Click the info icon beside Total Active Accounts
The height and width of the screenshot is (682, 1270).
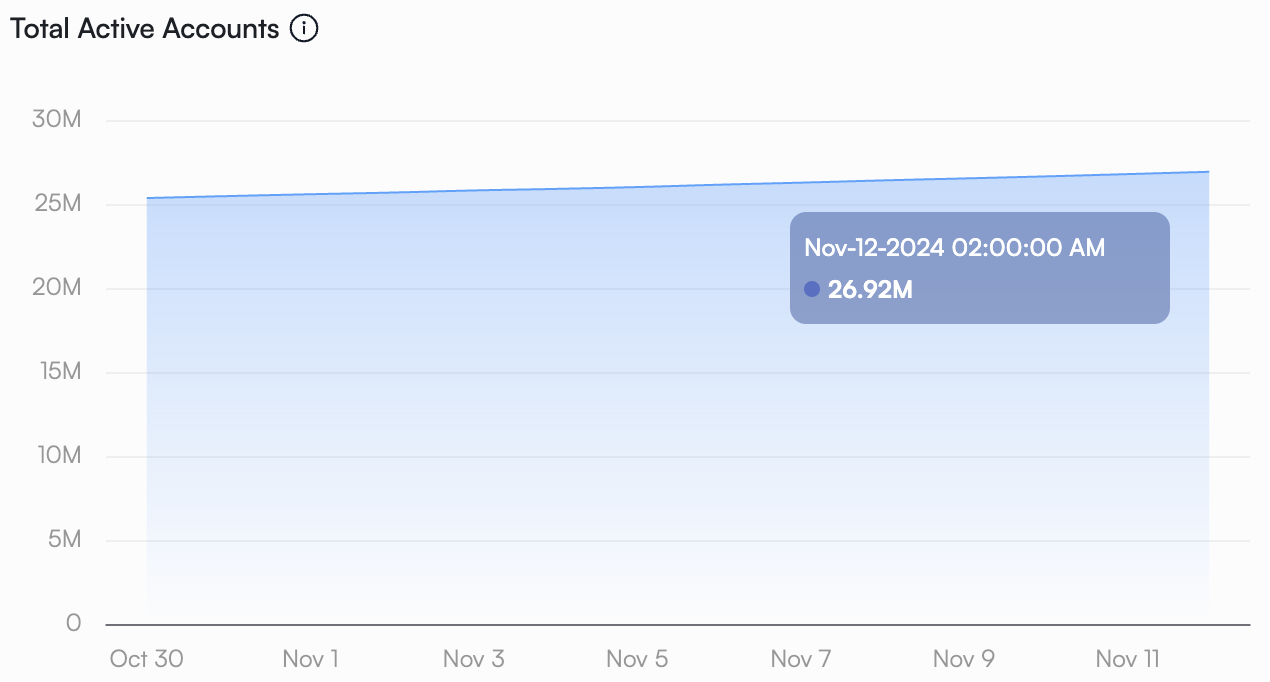(304, 29)
